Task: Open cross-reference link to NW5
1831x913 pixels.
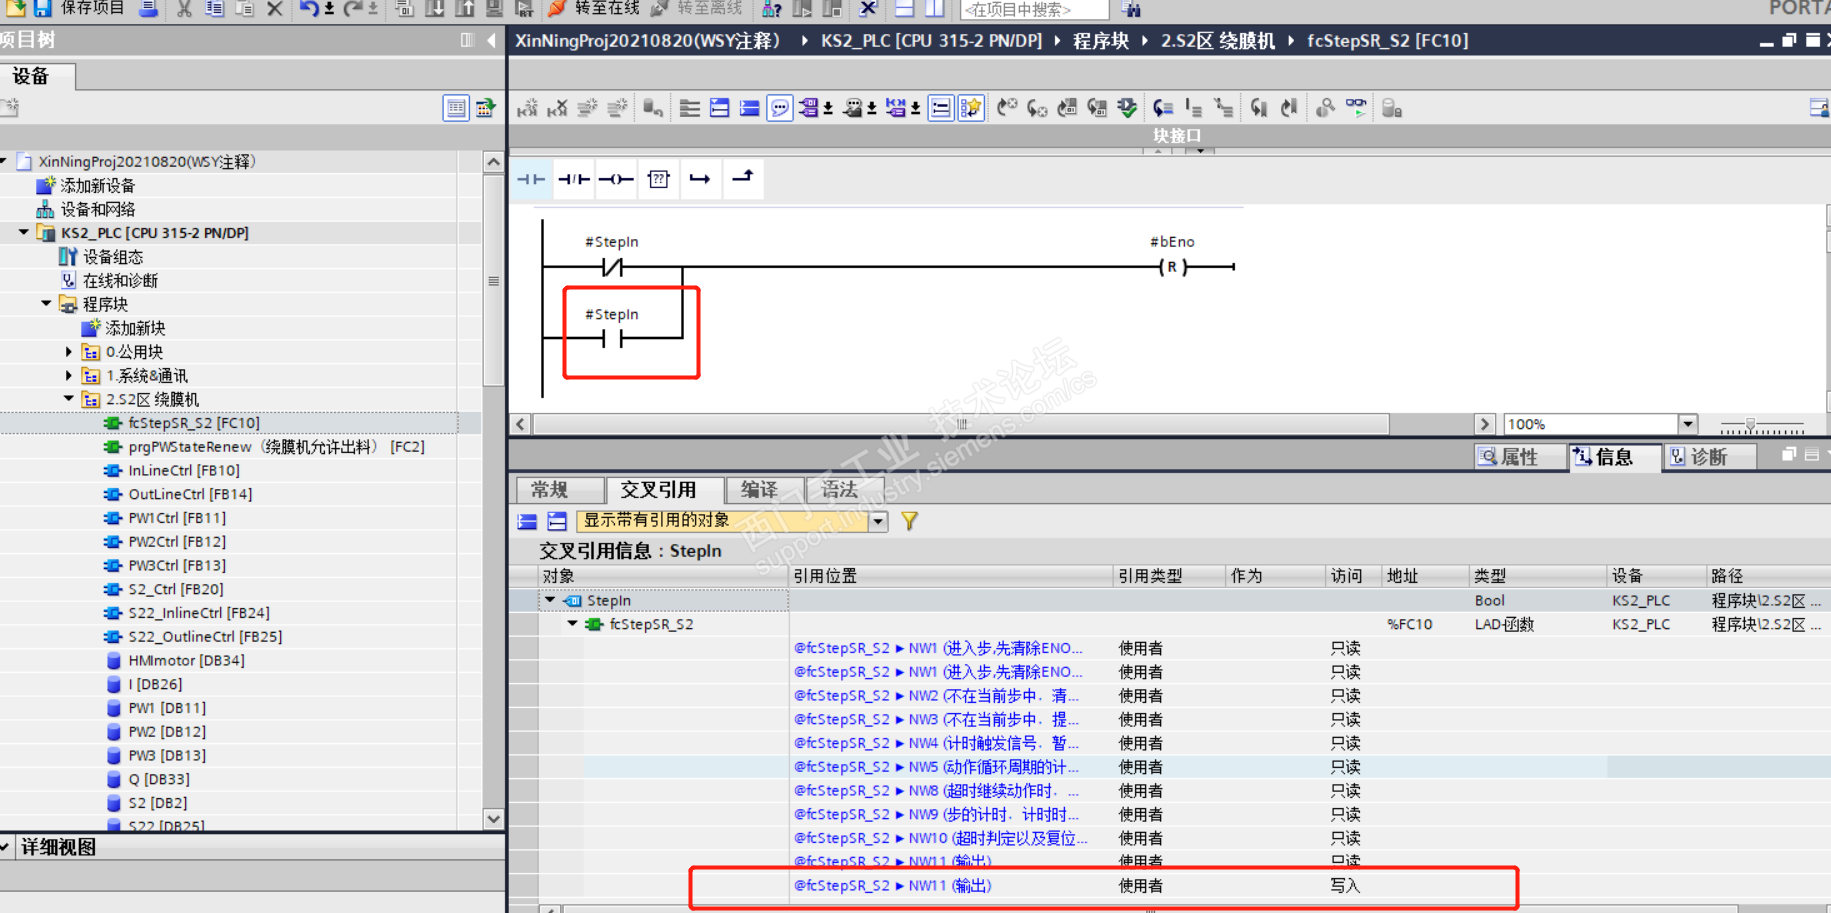Action: click(938, 767)
